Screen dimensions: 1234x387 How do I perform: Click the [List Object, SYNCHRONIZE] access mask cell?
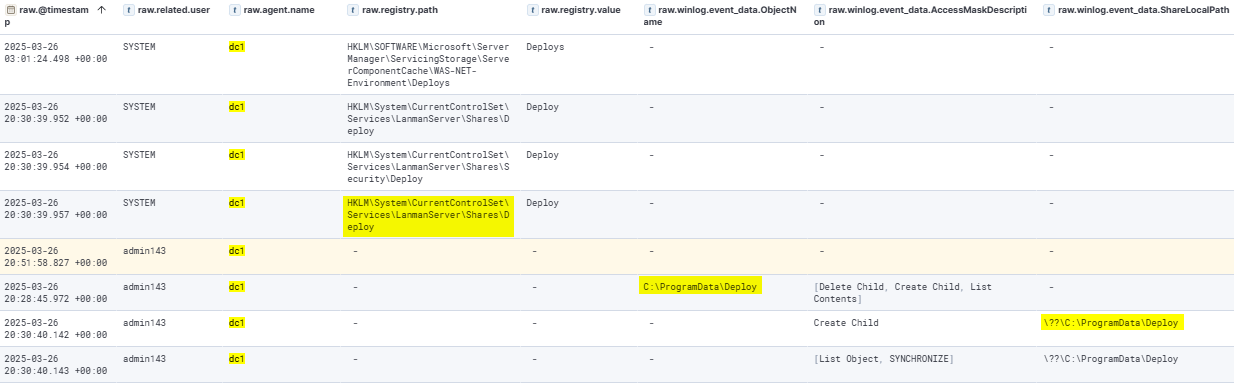point(884,358)
